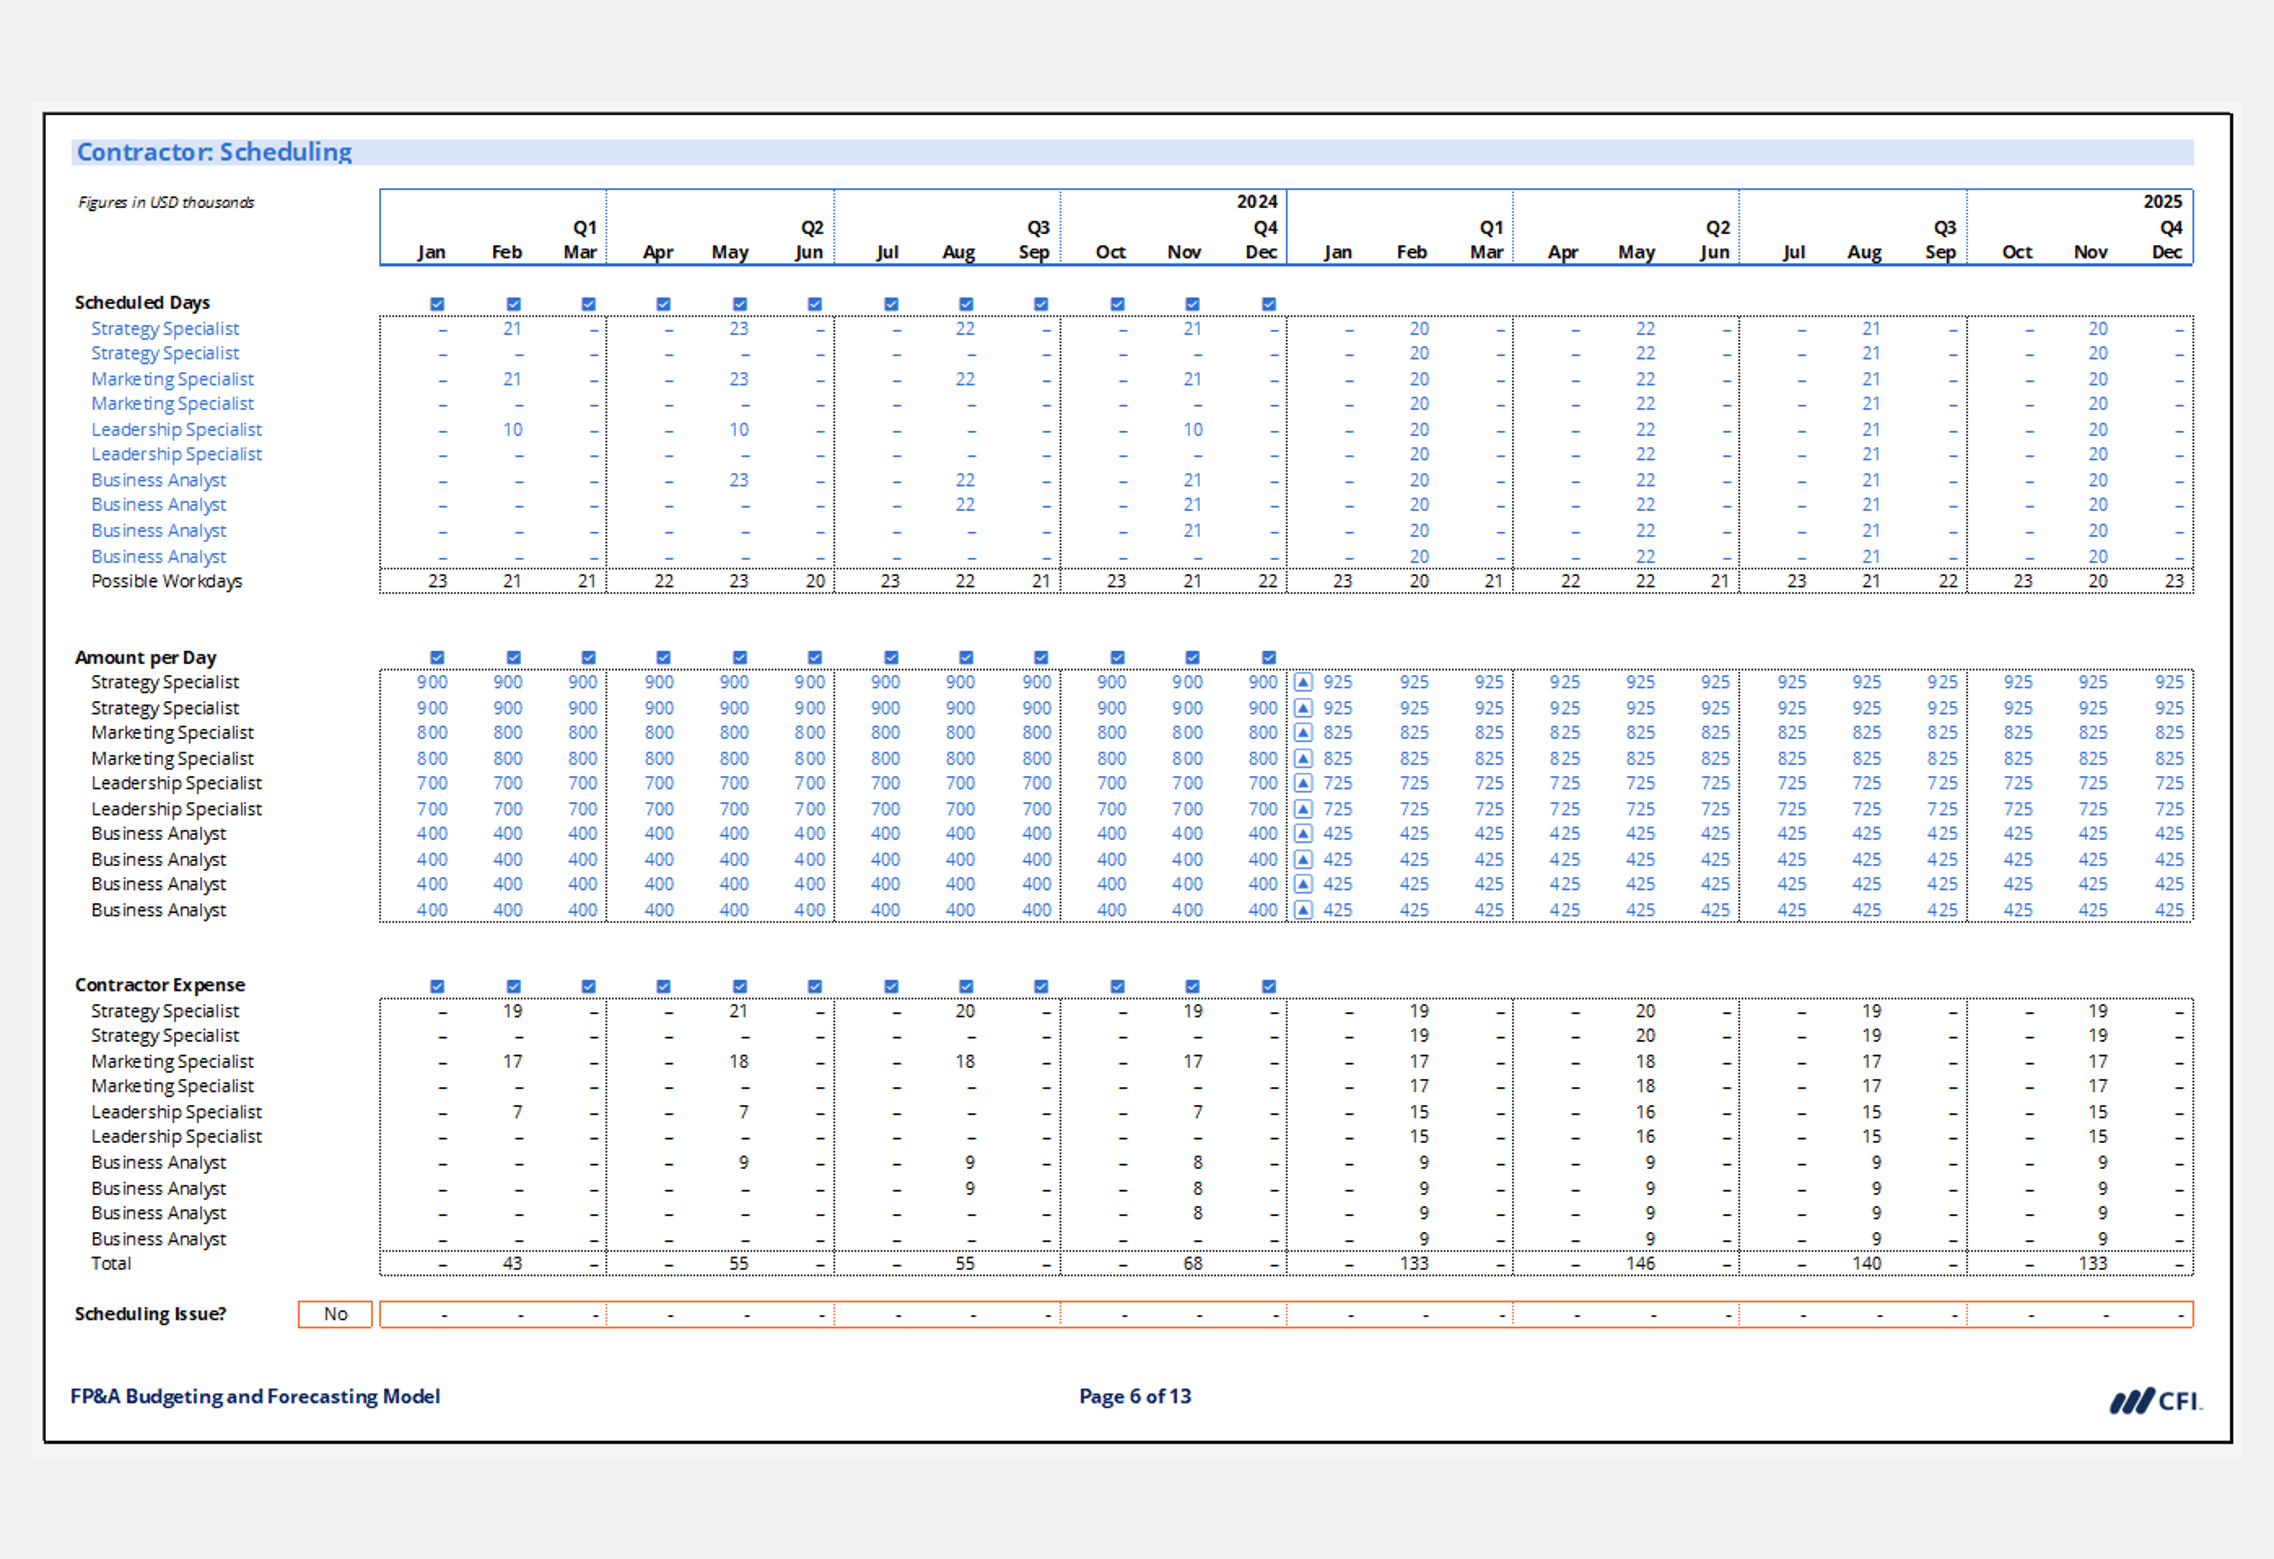
Task: Click the 2024 year header label
Action: tap(1256, 202)
